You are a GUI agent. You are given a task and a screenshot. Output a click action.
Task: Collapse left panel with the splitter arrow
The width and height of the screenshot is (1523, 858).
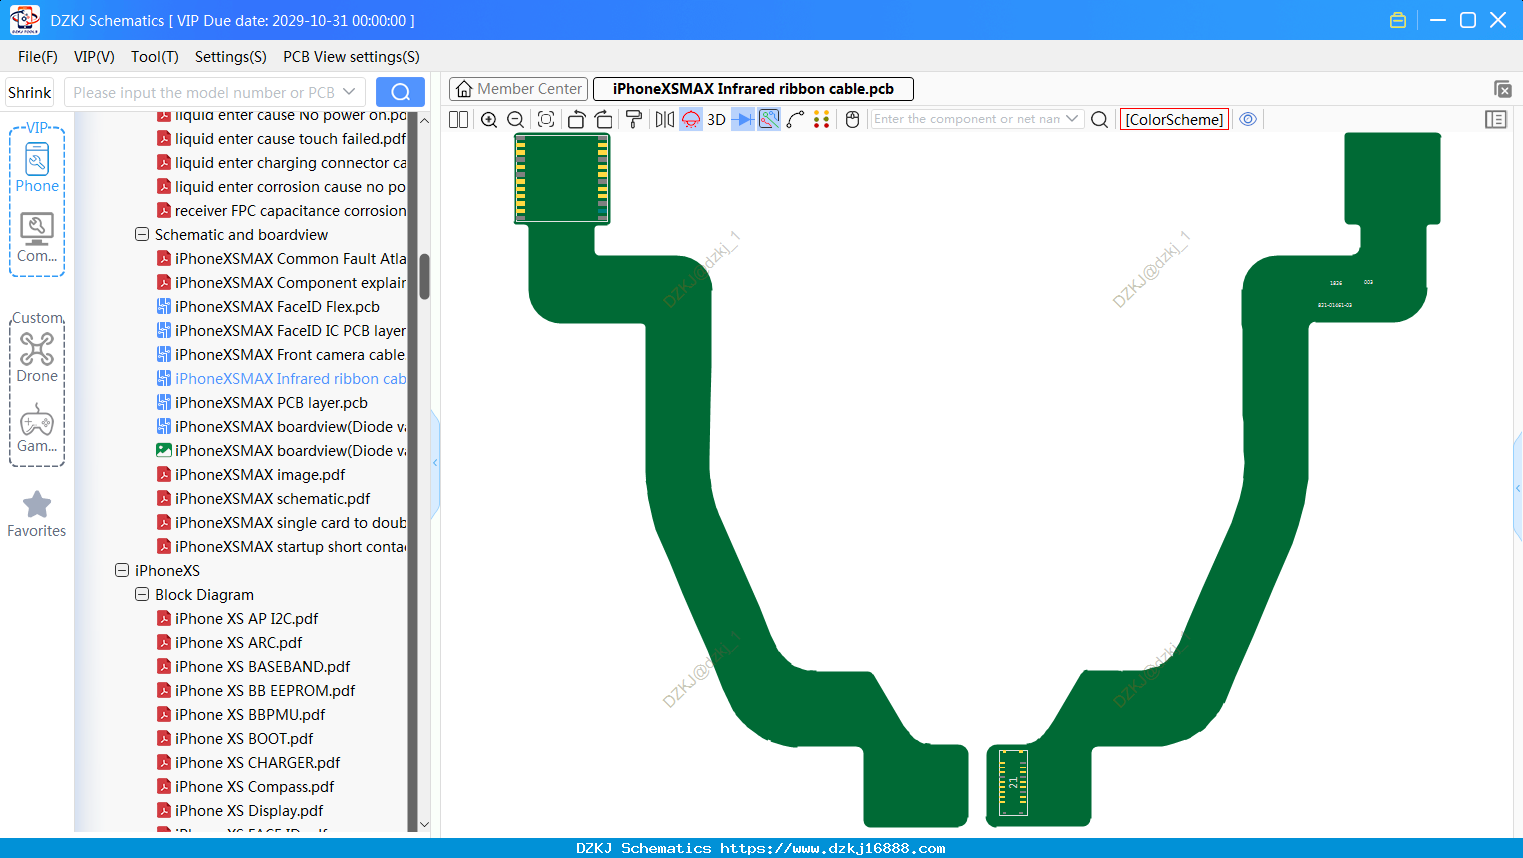(435, 463)
